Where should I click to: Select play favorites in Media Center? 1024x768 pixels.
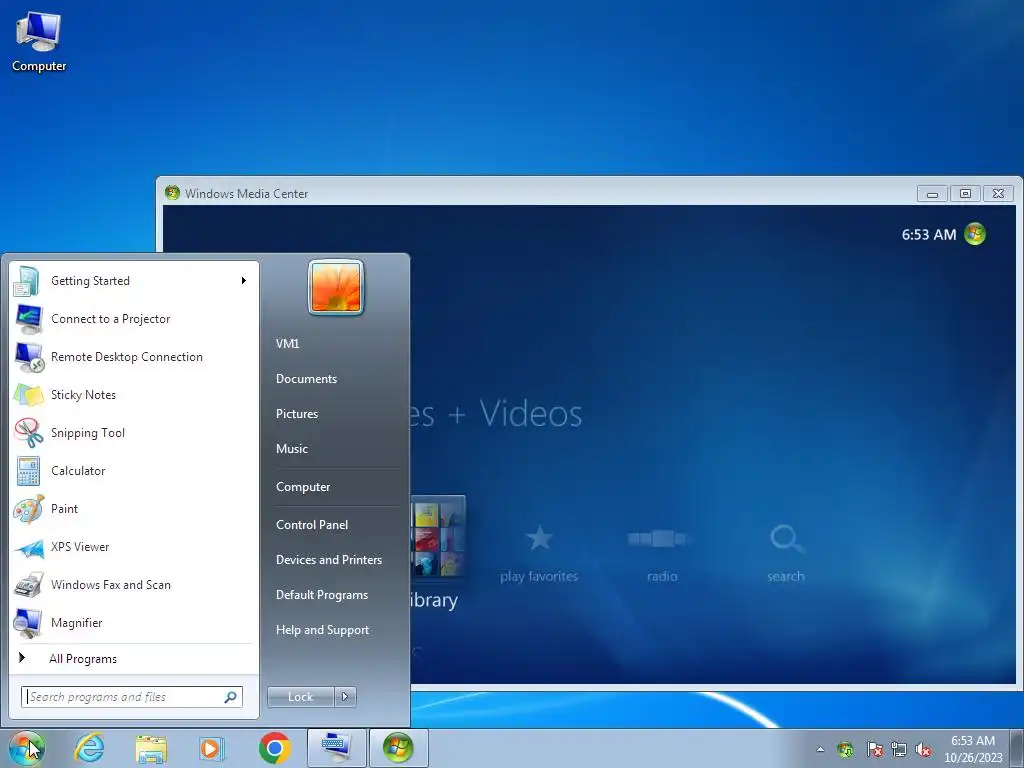point(539,554)
